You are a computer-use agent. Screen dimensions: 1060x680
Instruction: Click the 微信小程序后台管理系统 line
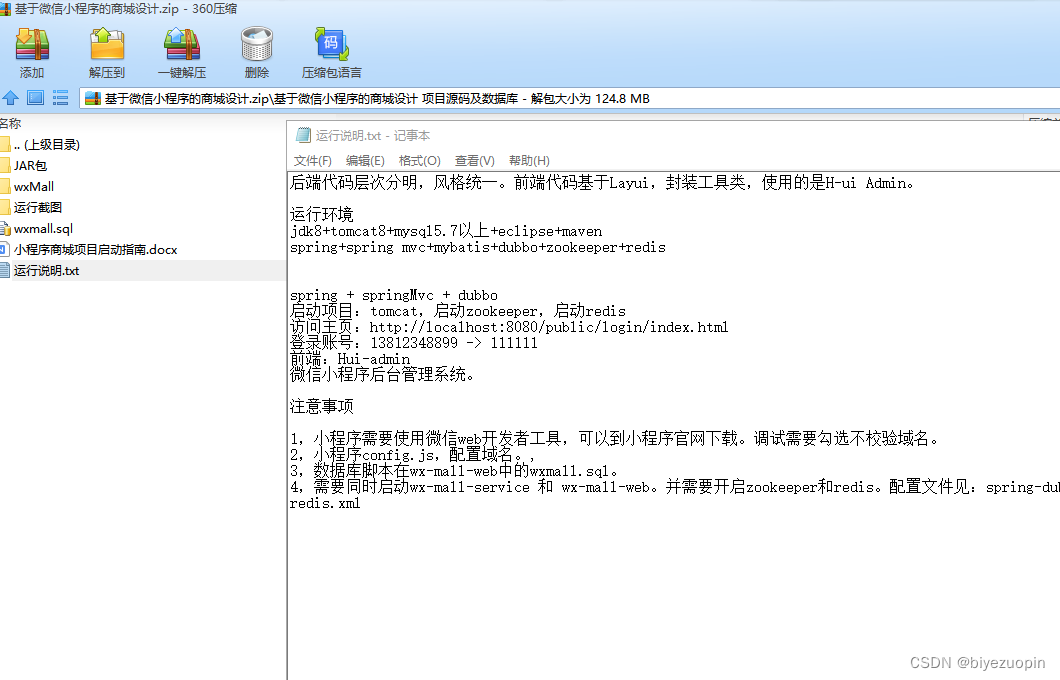click(x=382, y=374)
